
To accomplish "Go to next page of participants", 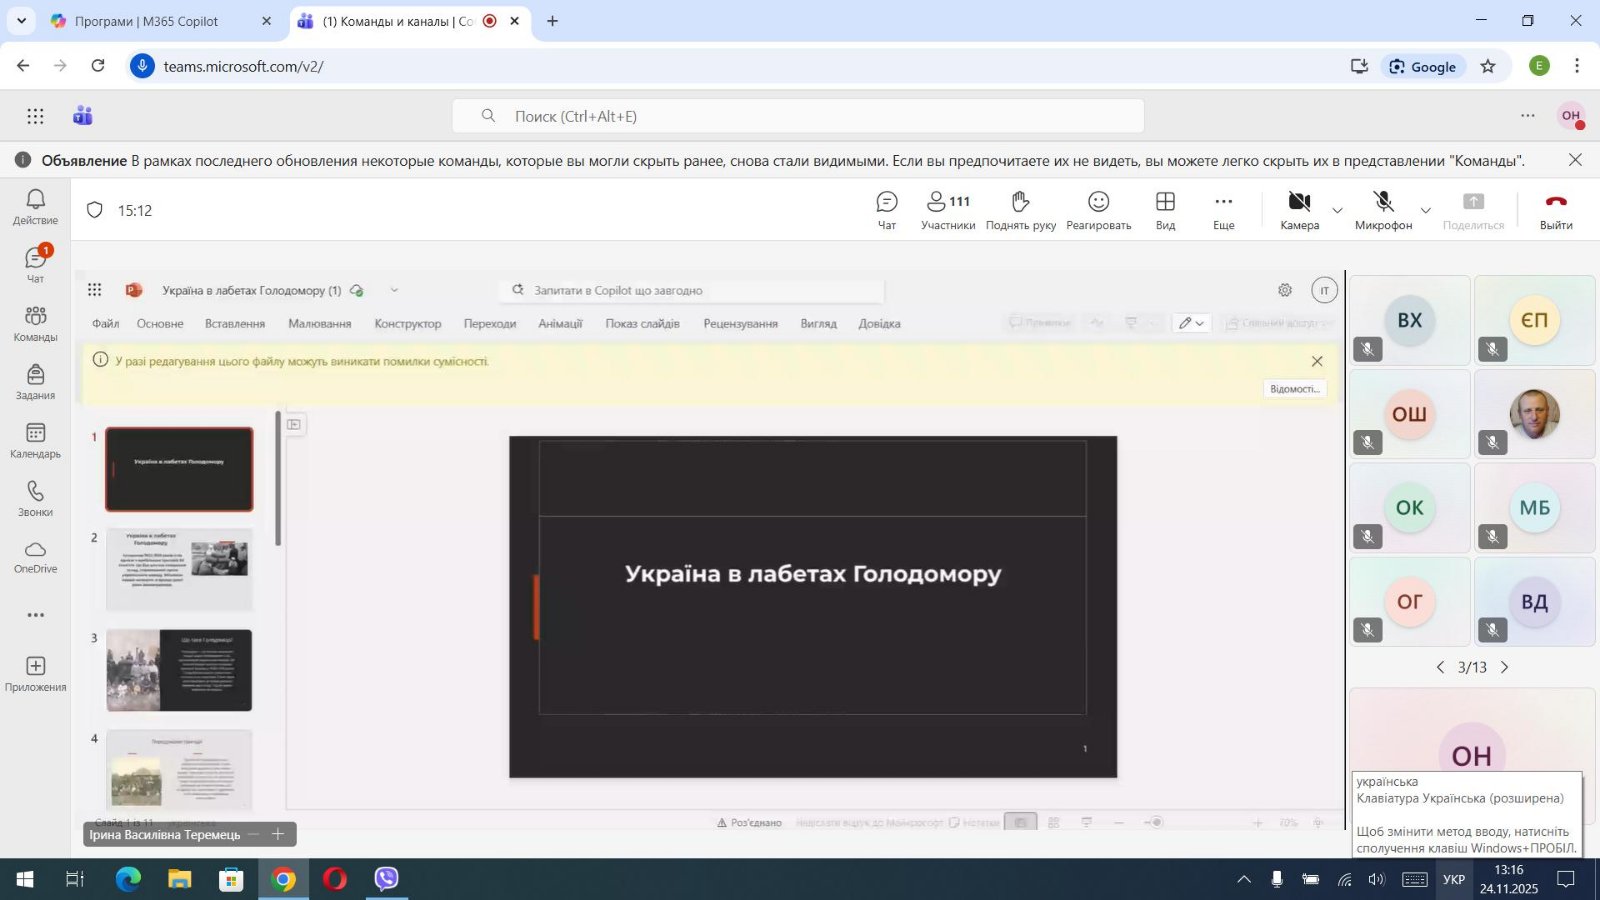I will 1504,667.
